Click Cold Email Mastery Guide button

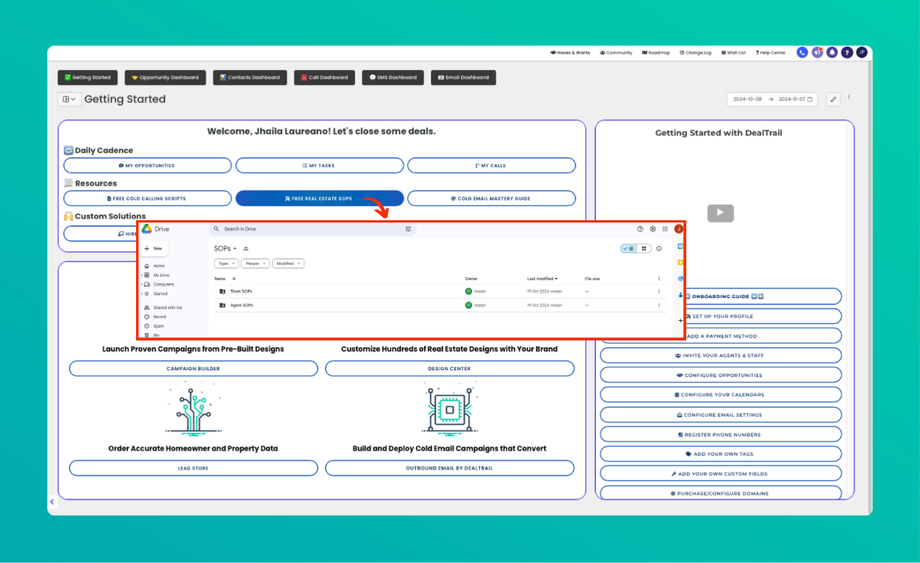tap(491, 198)
